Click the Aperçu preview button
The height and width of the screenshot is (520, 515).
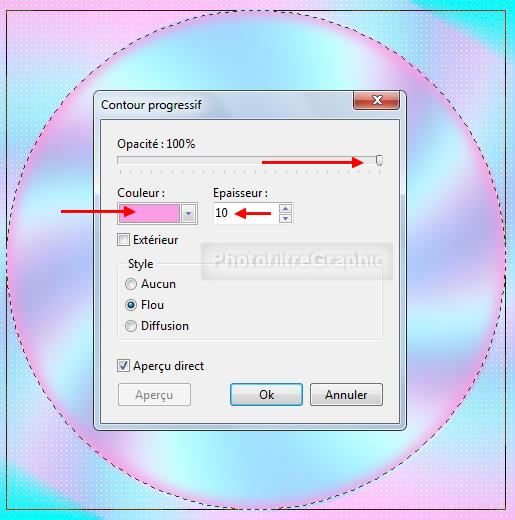click(154, 395)
